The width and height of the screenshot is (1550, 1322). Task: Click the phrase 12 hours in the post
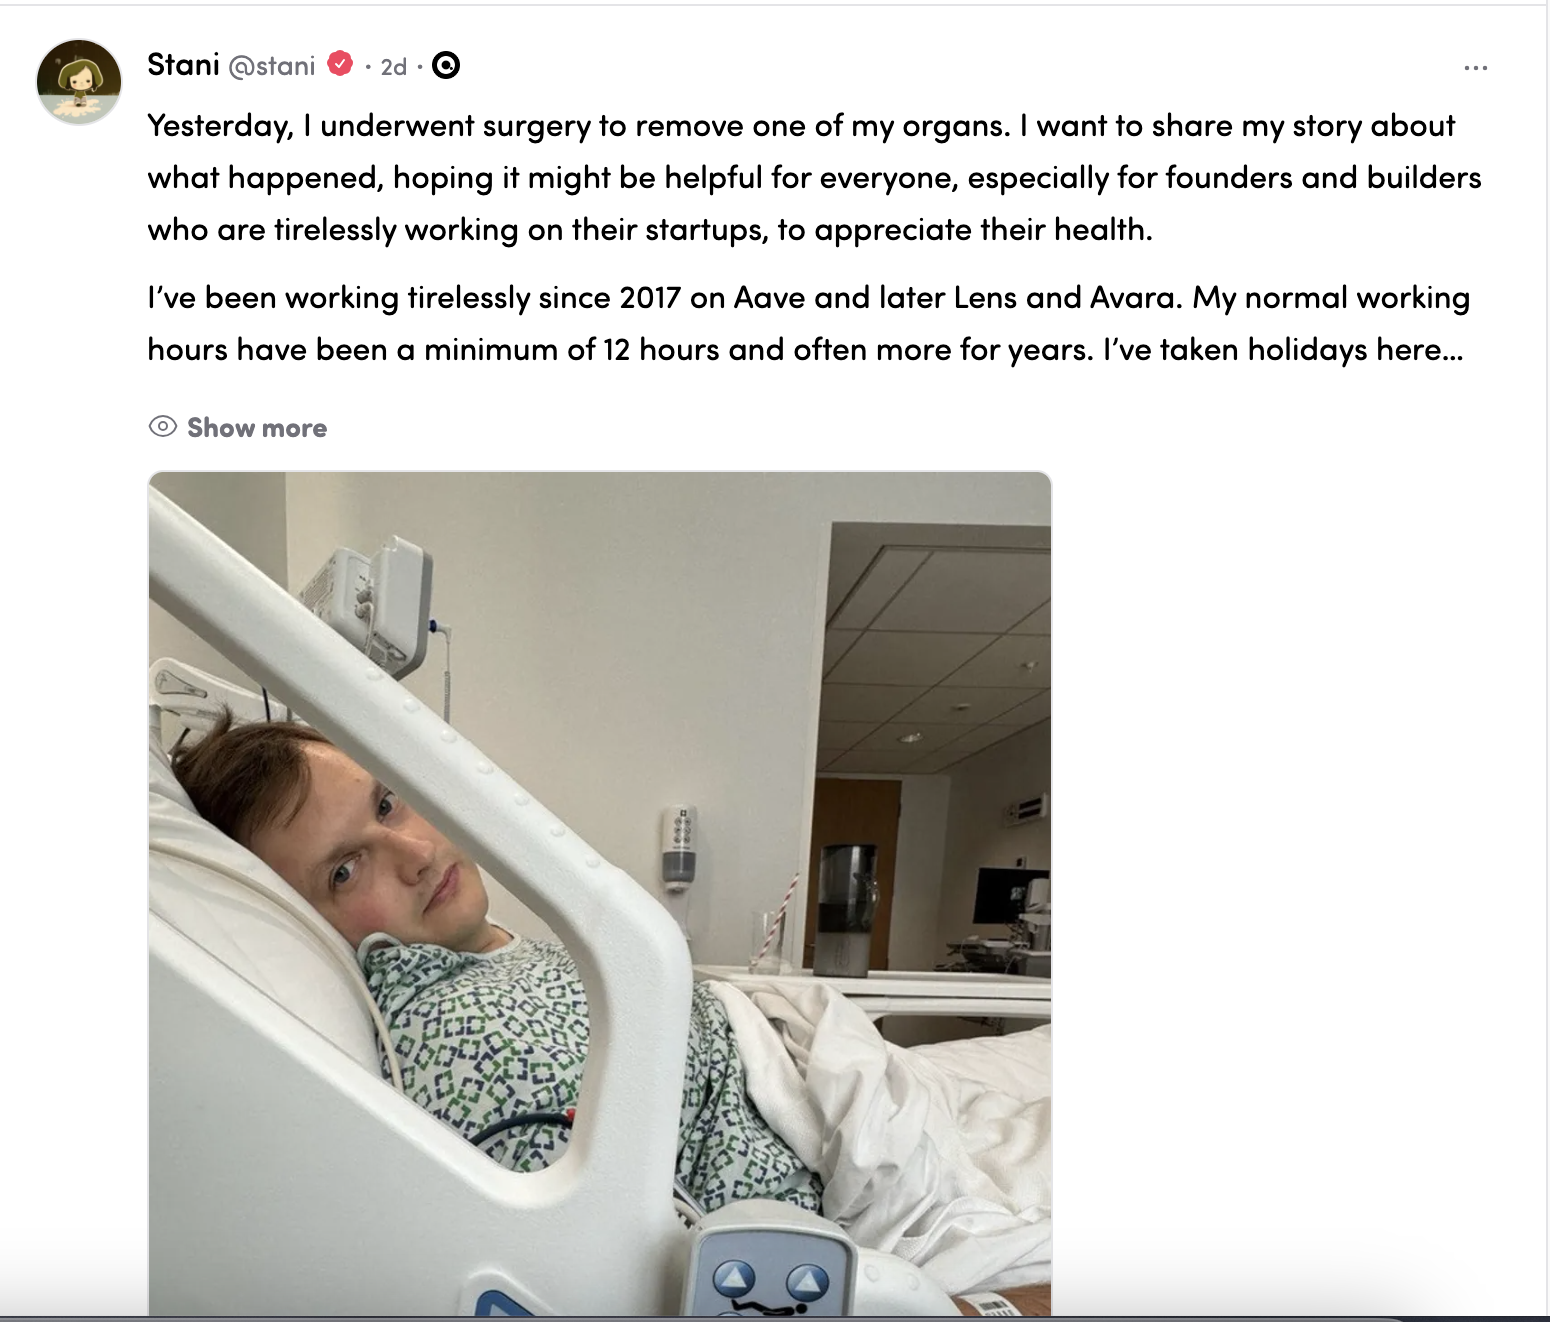(x=661, y=350)
